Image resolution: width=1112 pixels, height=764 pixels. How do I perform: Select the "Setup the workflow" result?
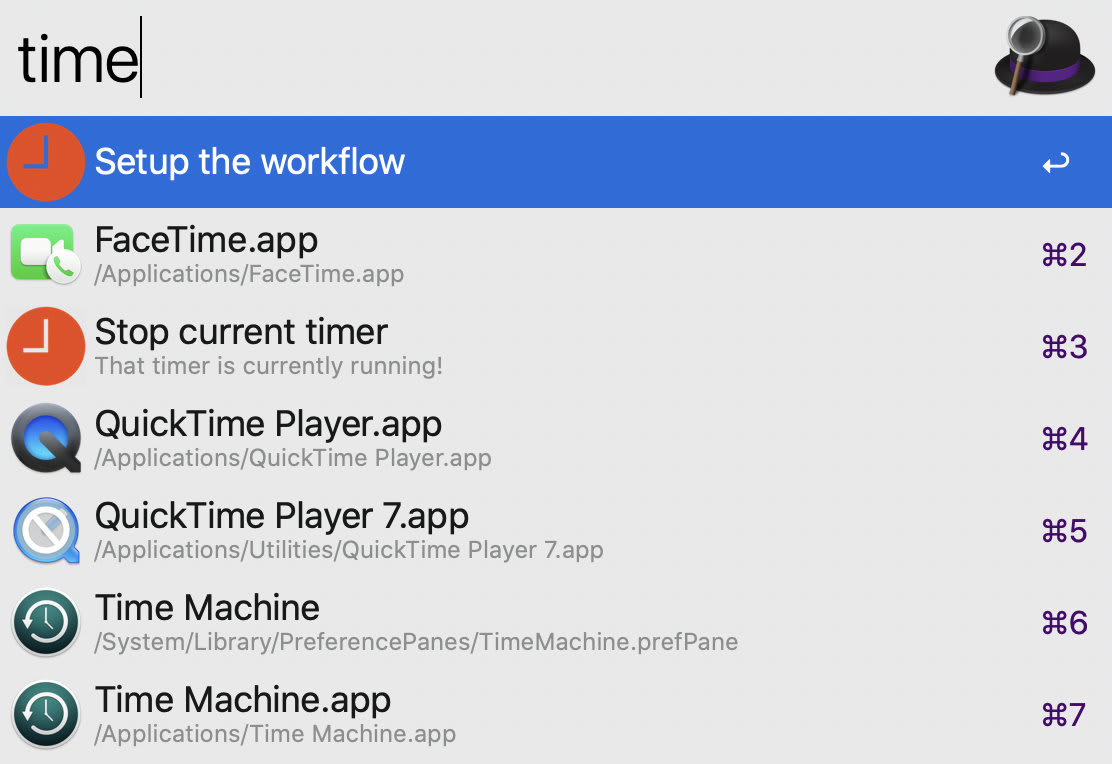[x=556, y=162]
